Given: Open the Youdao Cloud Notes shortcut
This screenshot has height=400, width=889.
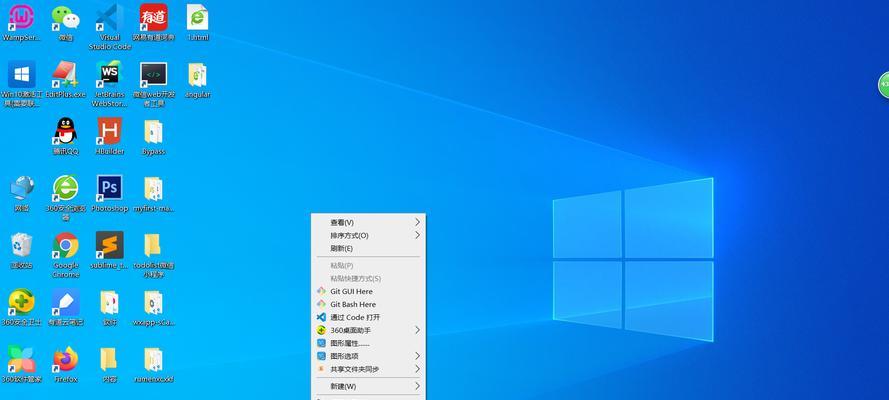Looking at the screenshot, I should (66, 308).
